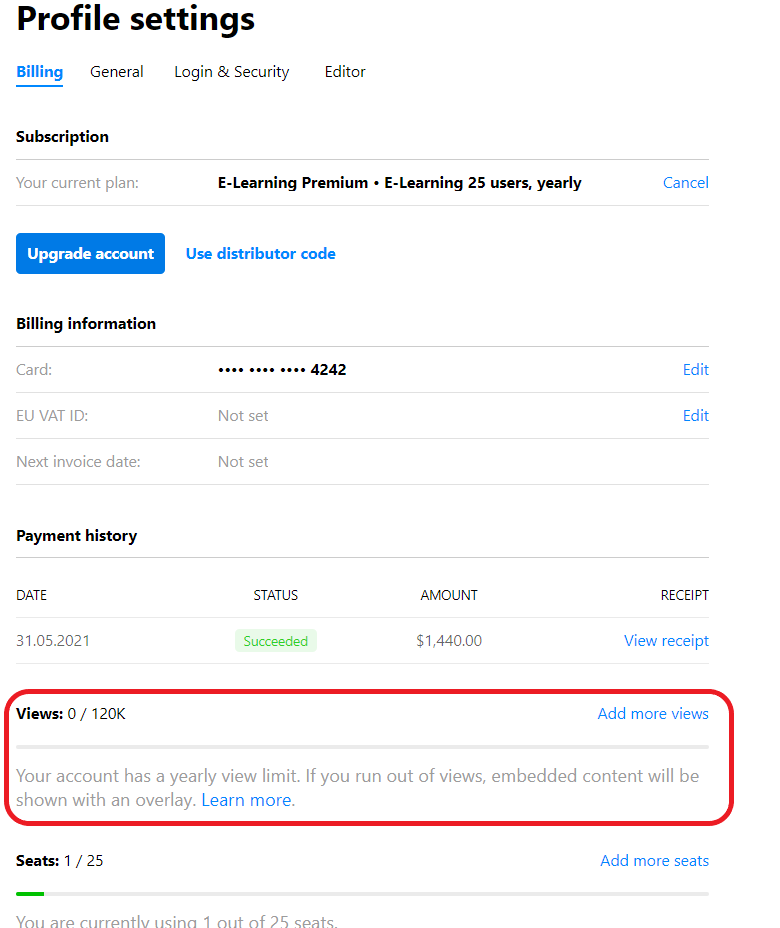Click the Upgrade account button

click(91, 253)
